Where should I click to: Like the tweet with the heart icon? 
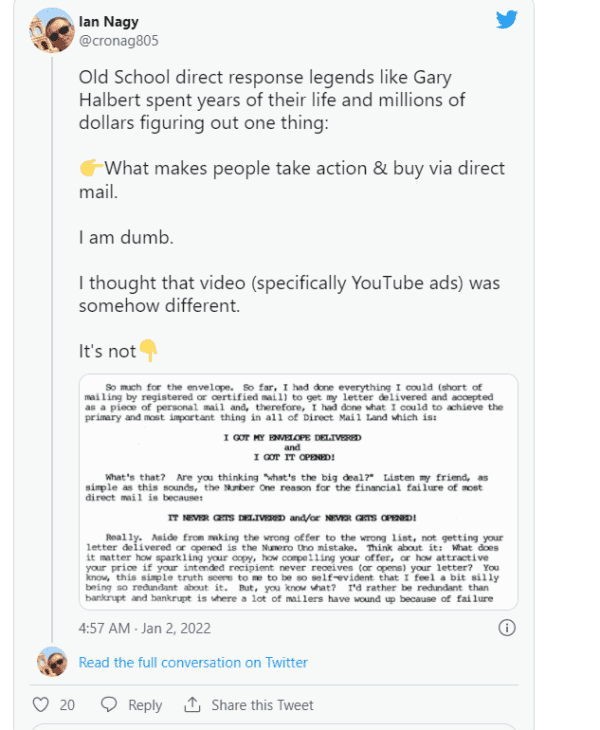click(41, 705)
